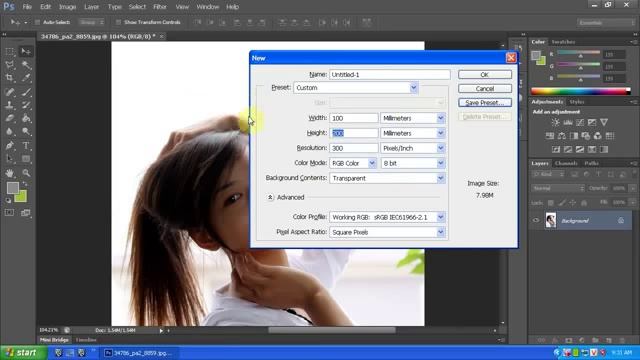The height and width of the screenshot is (360, 640).
Task: Switch to the Paths tab
Action: (x=591, y=163)
